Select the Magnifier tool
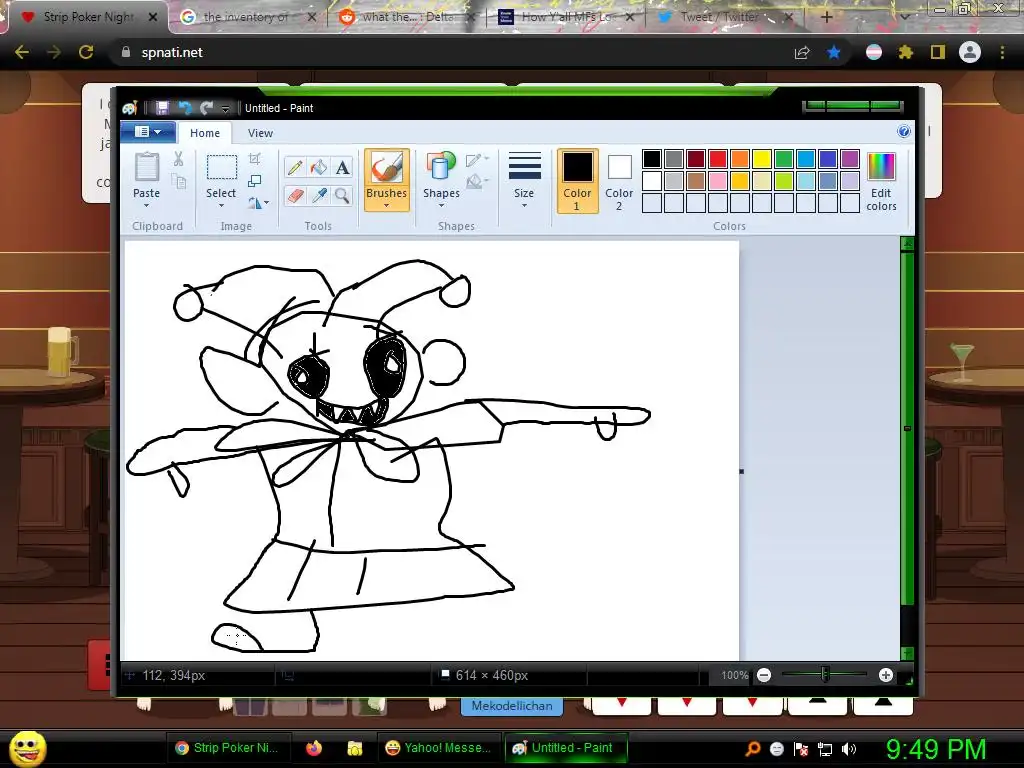 click(x=342, y=195)
